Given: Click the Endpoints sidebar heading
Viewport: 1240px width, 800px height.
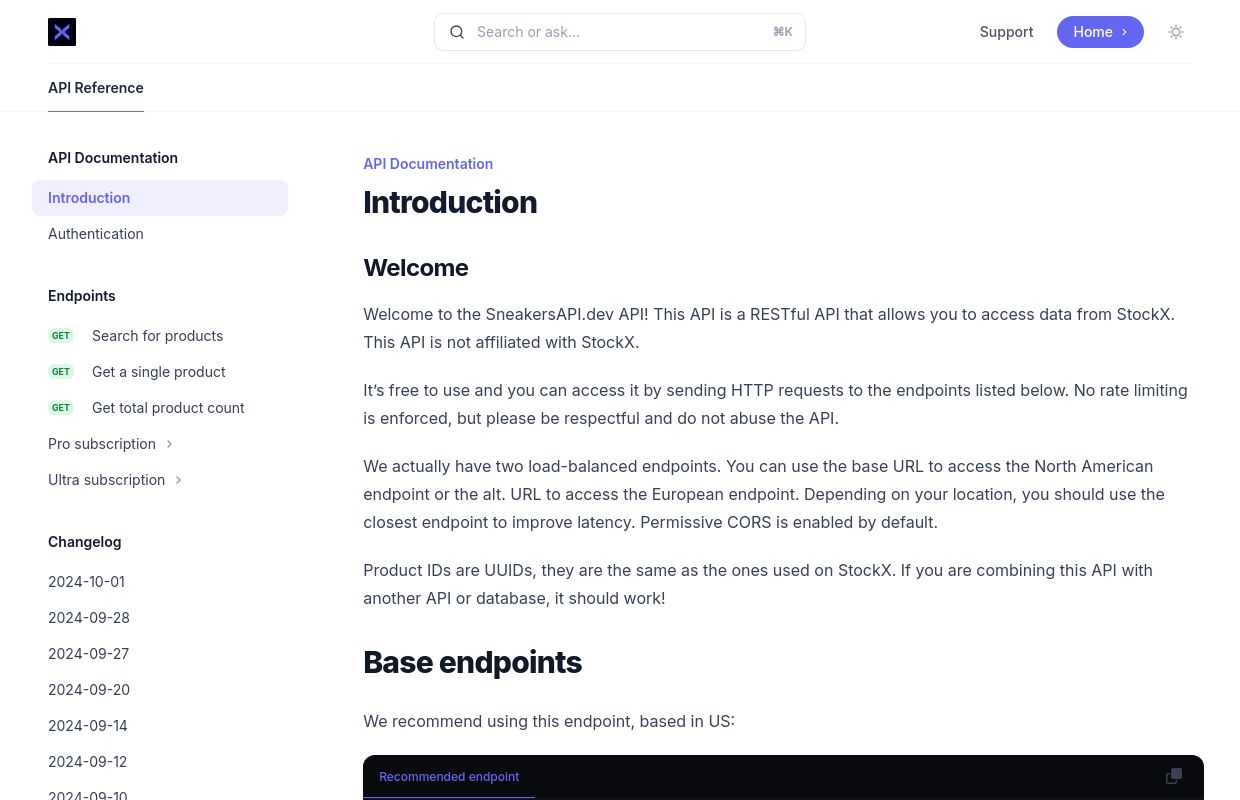Looking at the screenshot, I should point(82,296).
